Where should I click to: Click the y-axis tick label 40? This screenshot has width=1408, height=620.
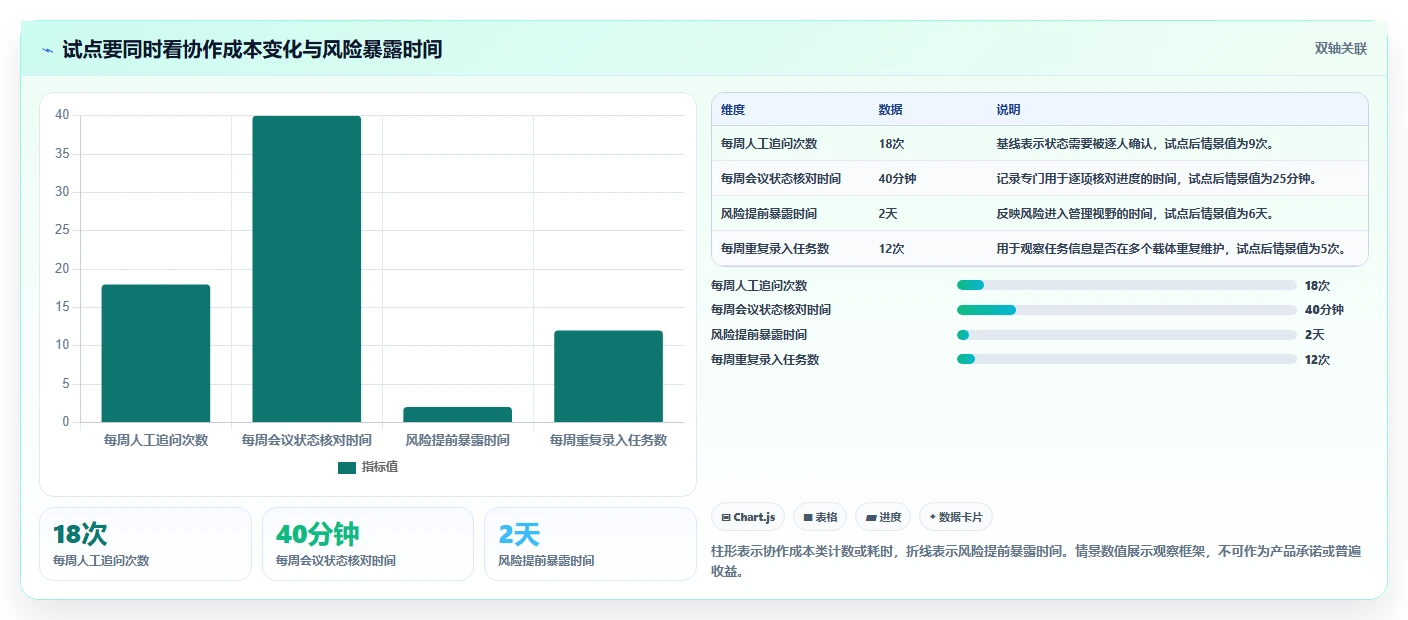tap(62, 115)
